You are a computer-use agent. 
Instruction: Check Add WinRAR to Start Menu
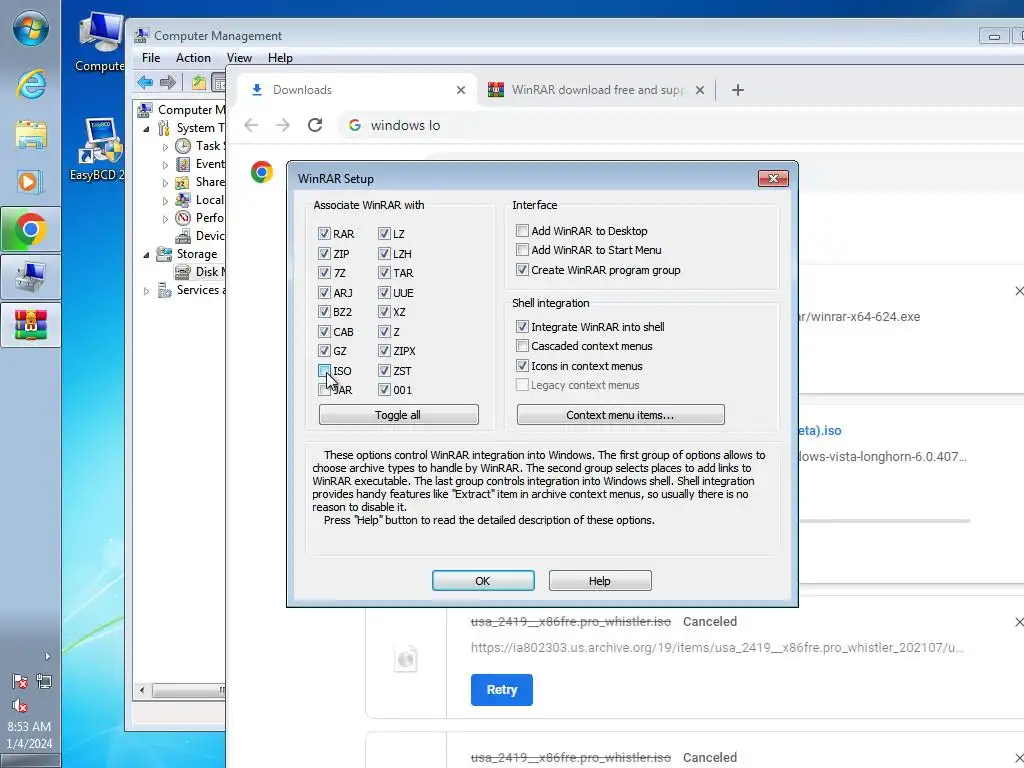522,249
